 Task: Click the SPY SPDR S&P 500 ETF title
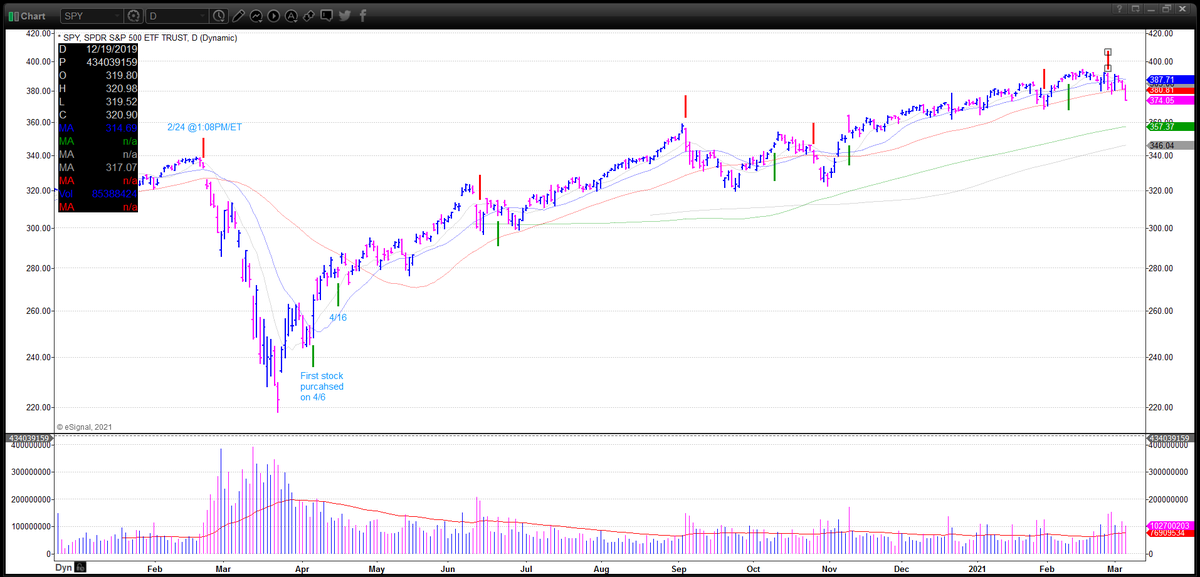click(x=146, y=37)
